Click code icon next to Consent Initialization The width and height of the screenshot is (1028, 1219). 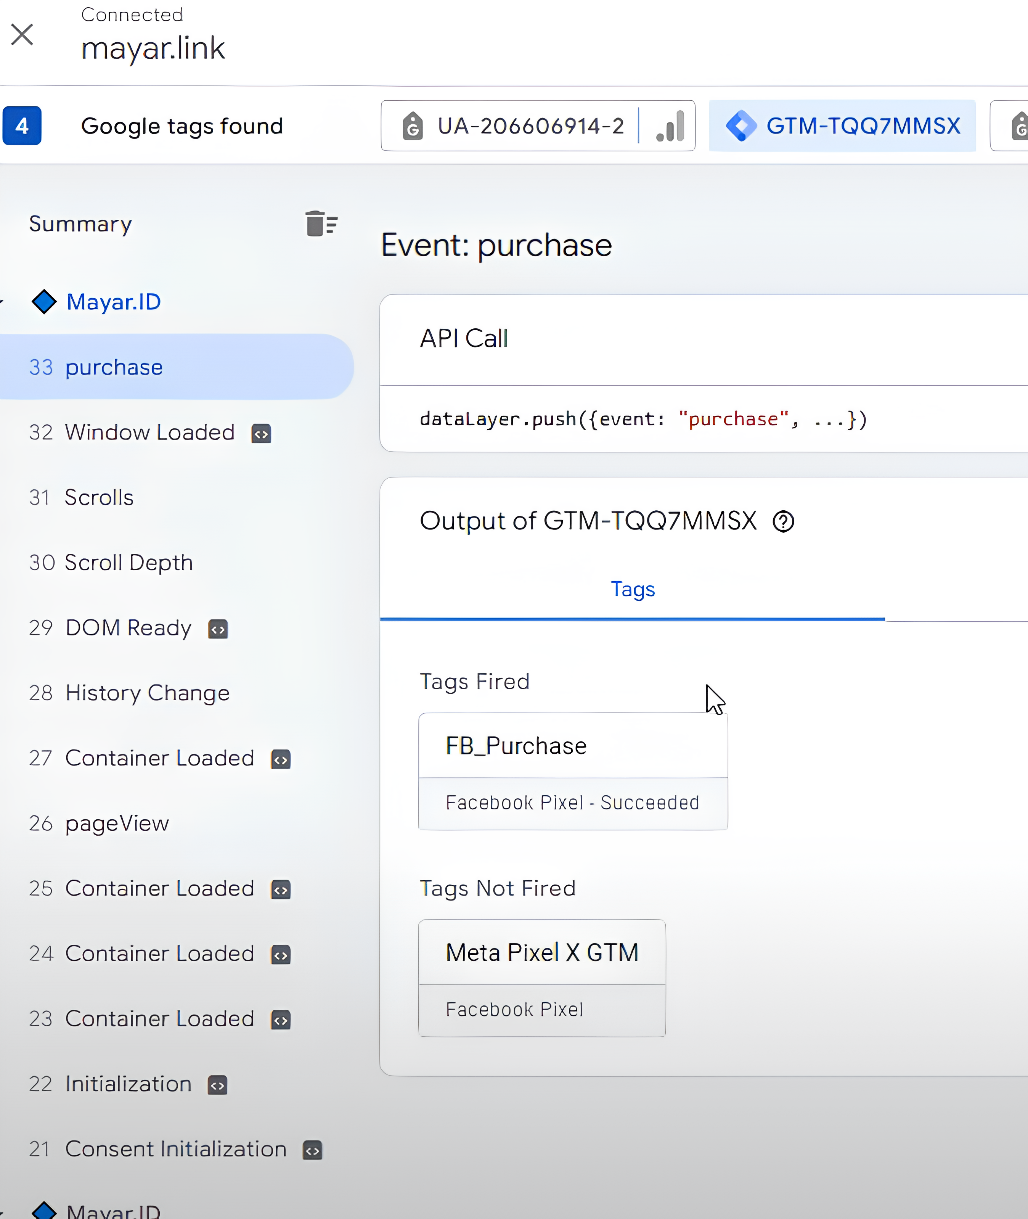click(313, 1150)
